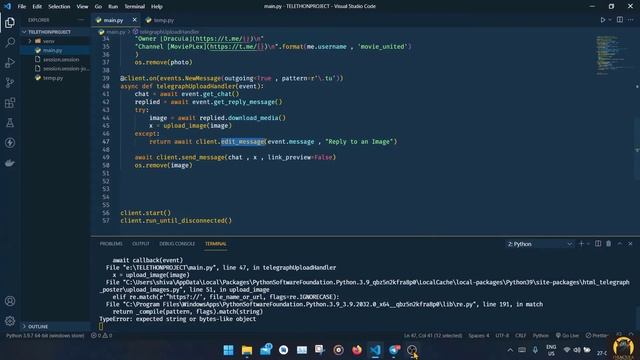Open the Explorer view in activity bar
640x360 pixels.
click(x=10, y=22)
